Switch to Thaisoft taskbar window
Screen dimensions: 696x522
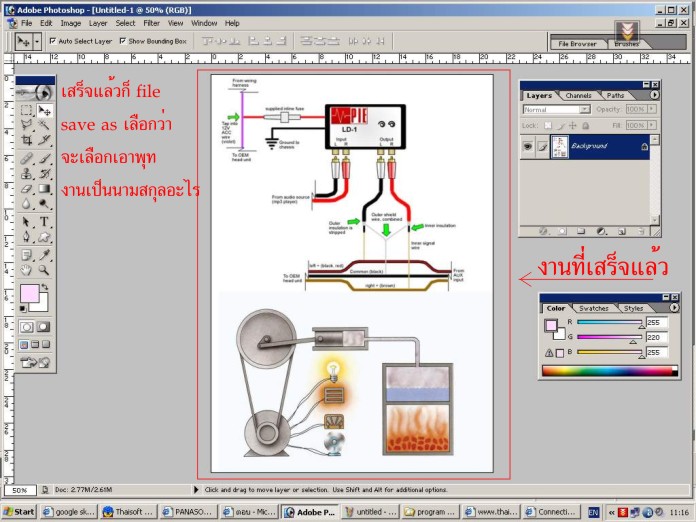(128, 512)
